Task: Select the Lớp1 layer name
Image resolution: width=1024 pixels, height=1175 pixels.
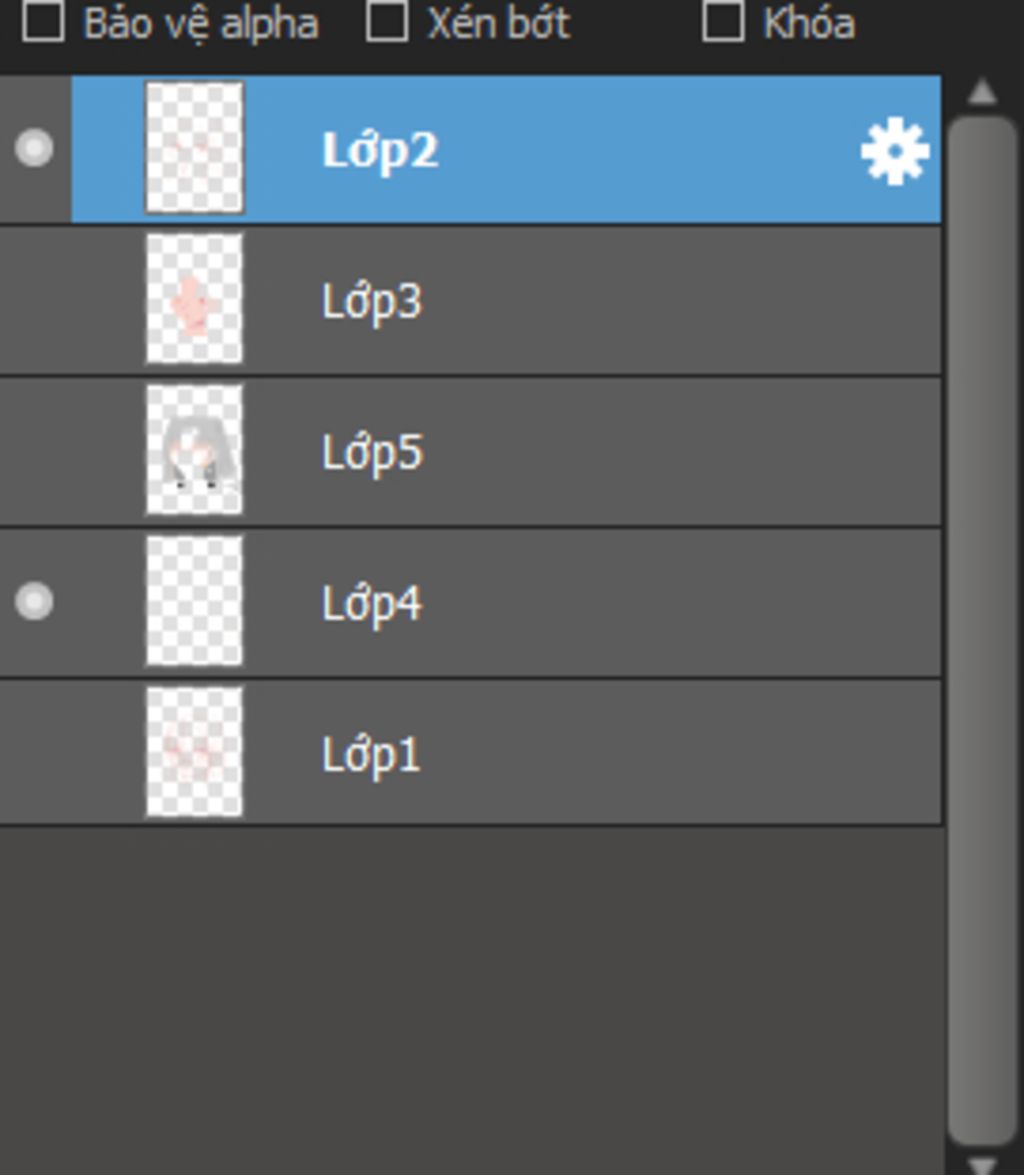Action: [x=371, y=754]
